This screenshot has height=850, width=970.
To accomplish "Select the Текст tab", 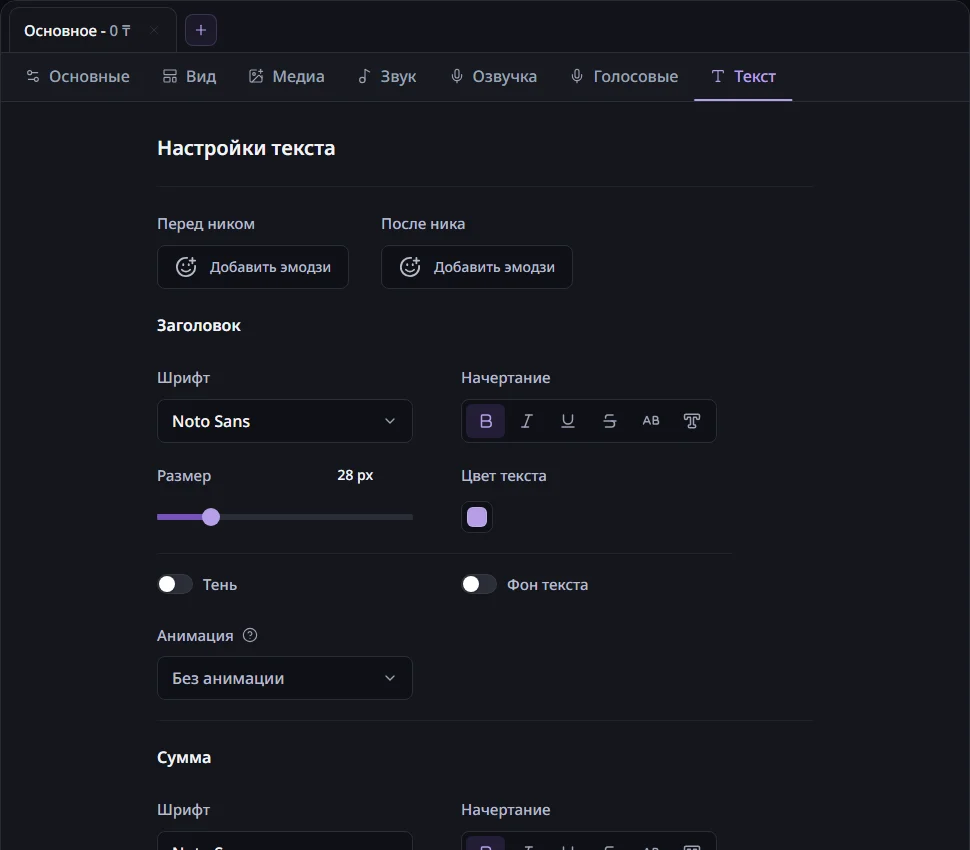I will coord(743,77).
